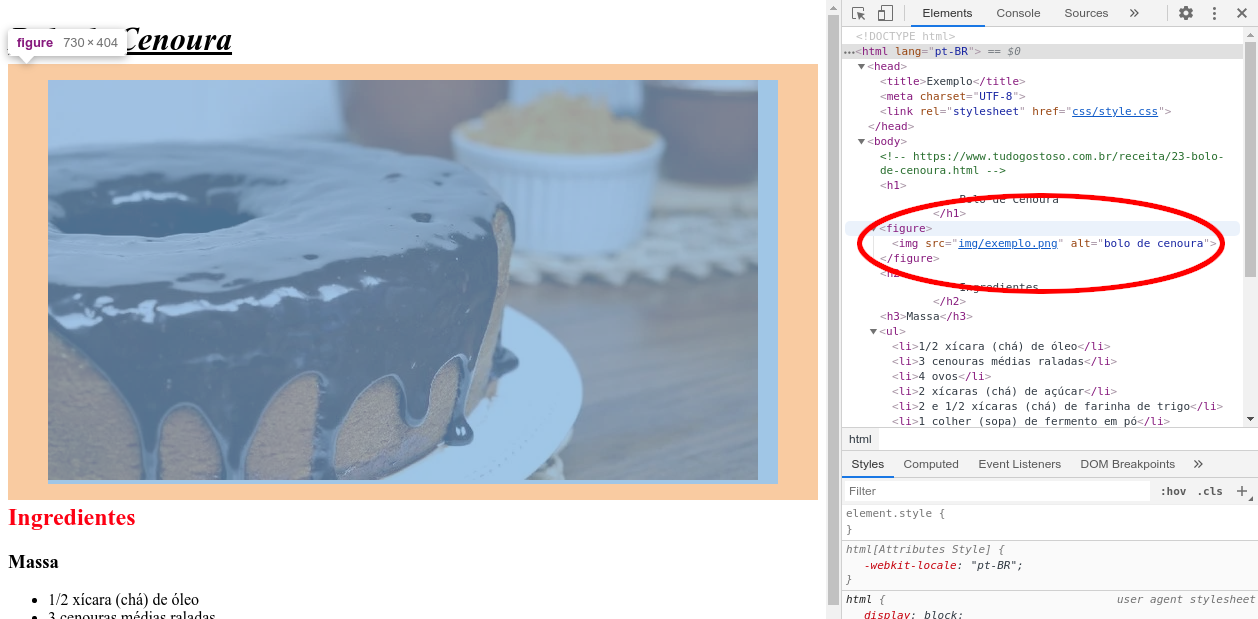Open DevTools settings gear

pyautogui.click(x=1185, y=13)
